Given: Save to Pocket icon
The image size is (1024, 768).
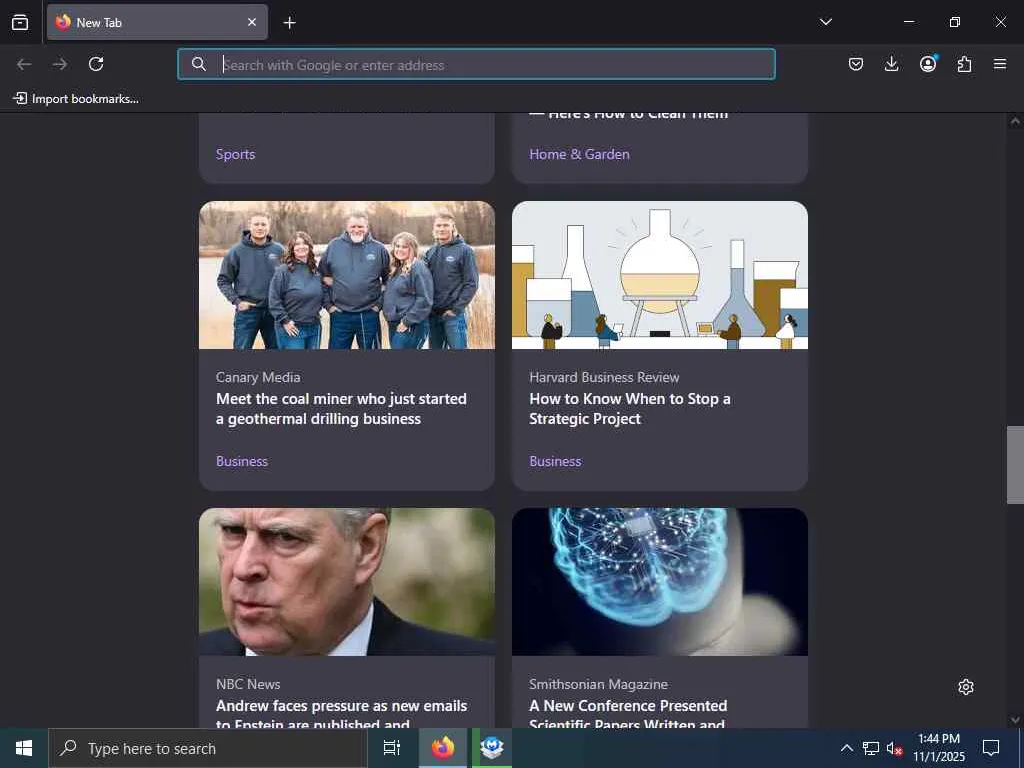Looking at the screenshot, I should click(x=856, y=64).
